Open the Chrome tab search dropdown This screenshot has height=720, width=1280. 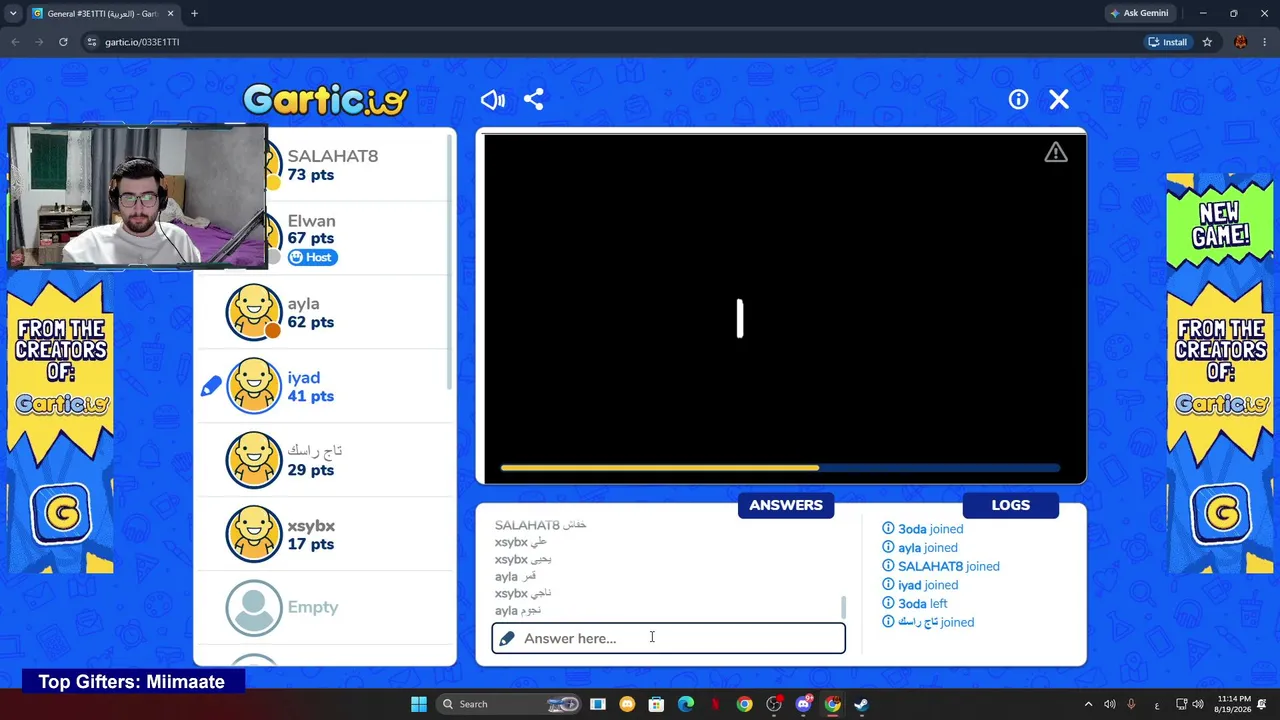pyautogui.click(x=13, y=13)
